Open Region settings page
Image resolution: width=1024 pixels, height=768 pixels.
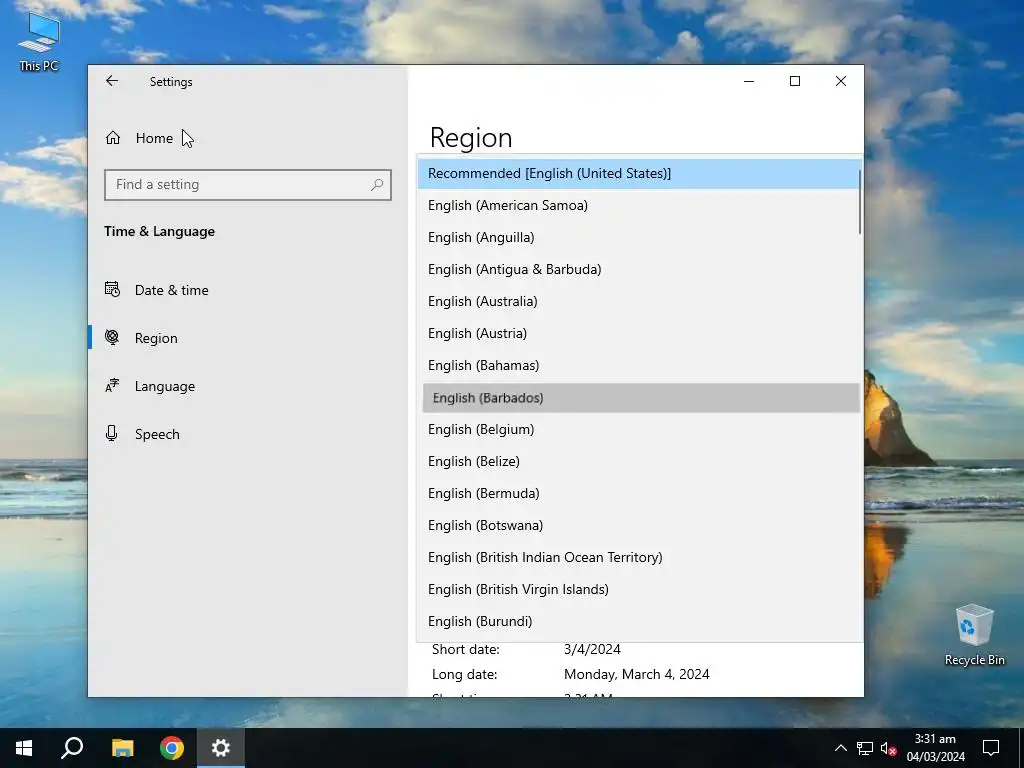pyautogui.click(x=248, y=338)
